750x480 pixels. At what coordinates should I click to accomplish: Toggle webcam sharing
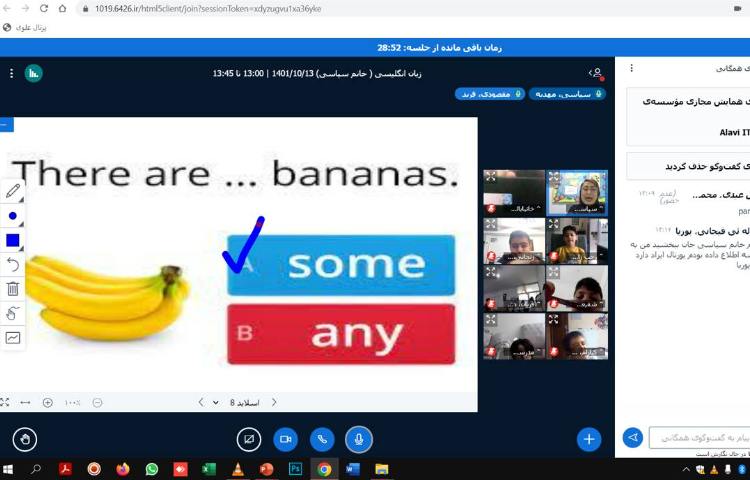(285, 438)
